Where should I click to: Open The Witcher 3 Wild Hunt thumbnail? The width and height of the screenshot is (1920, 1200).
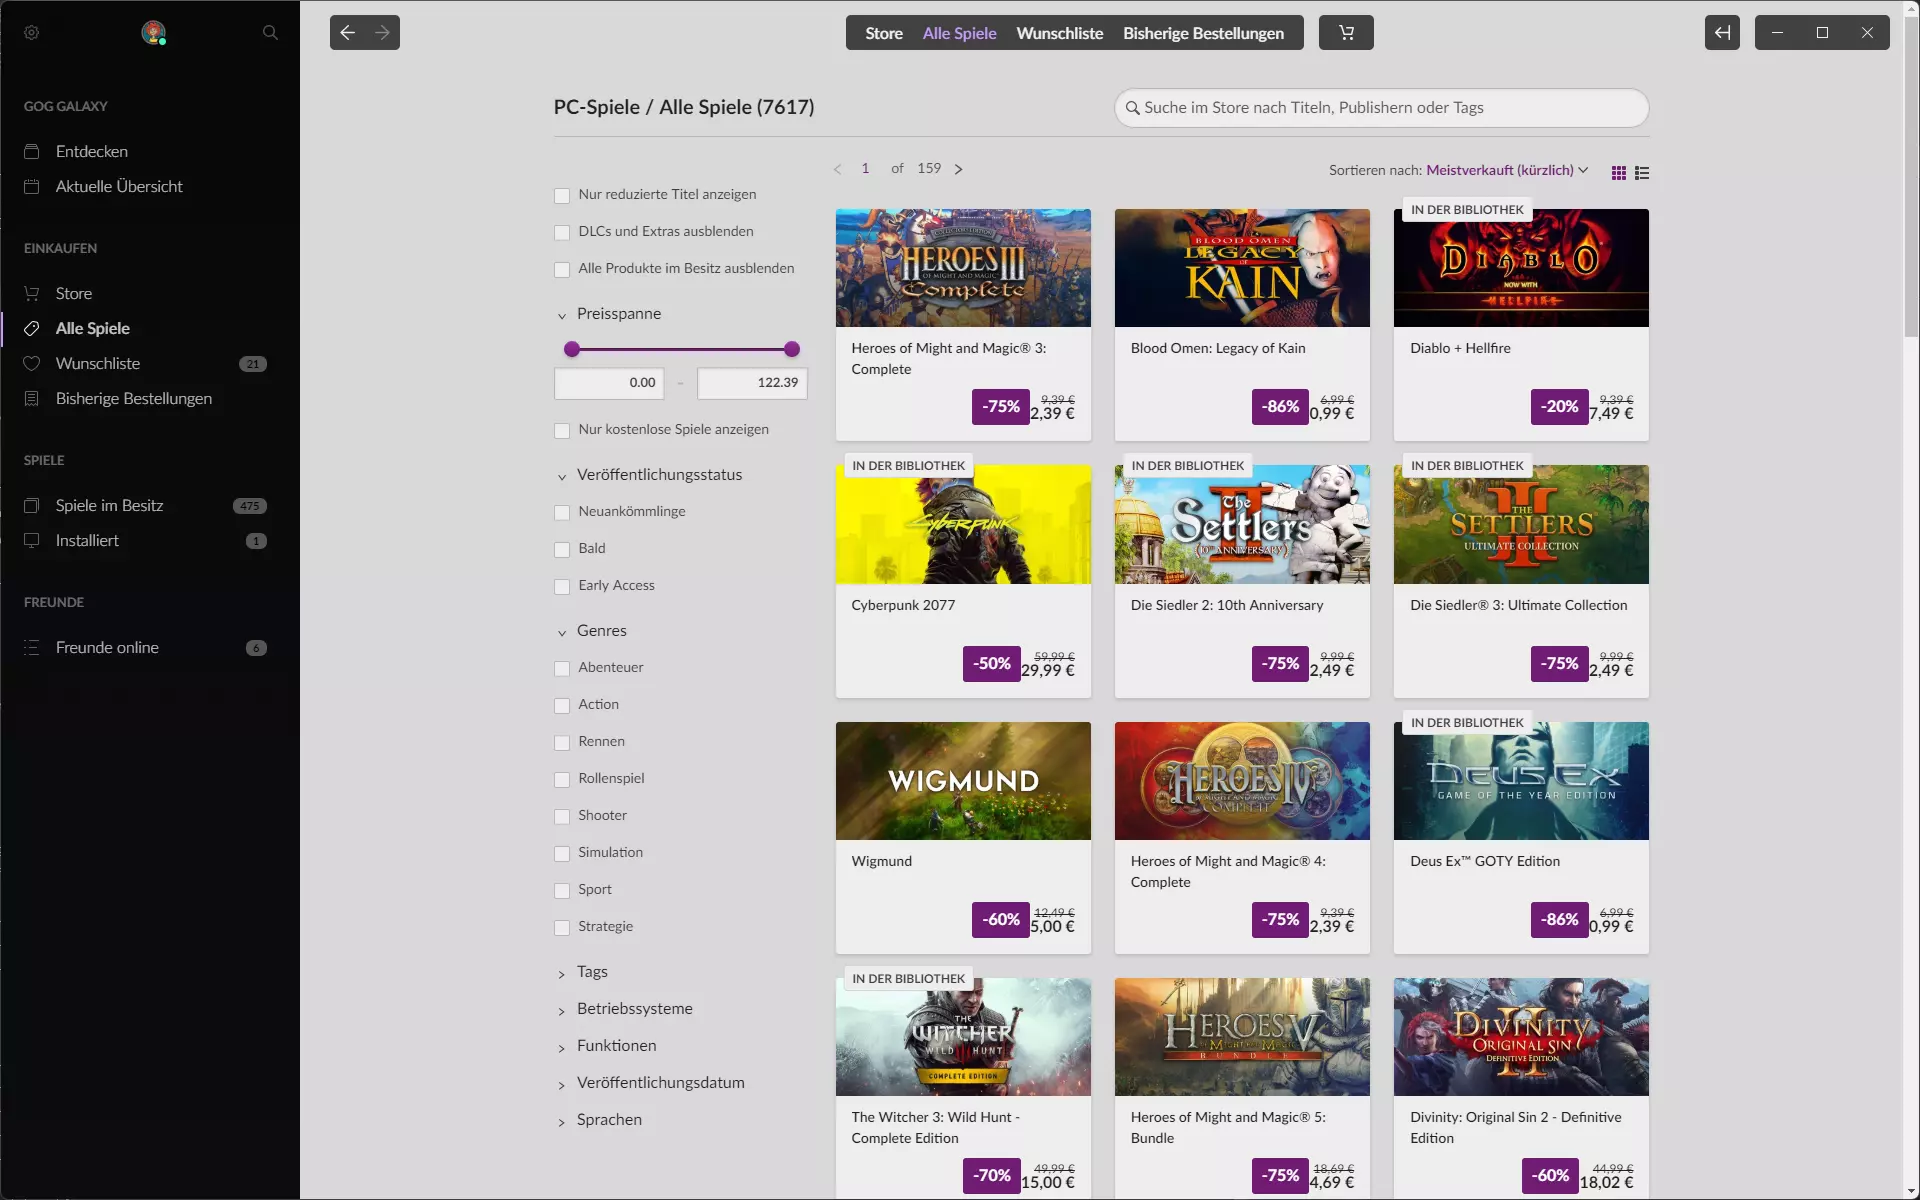click(x=963, y=1037)
